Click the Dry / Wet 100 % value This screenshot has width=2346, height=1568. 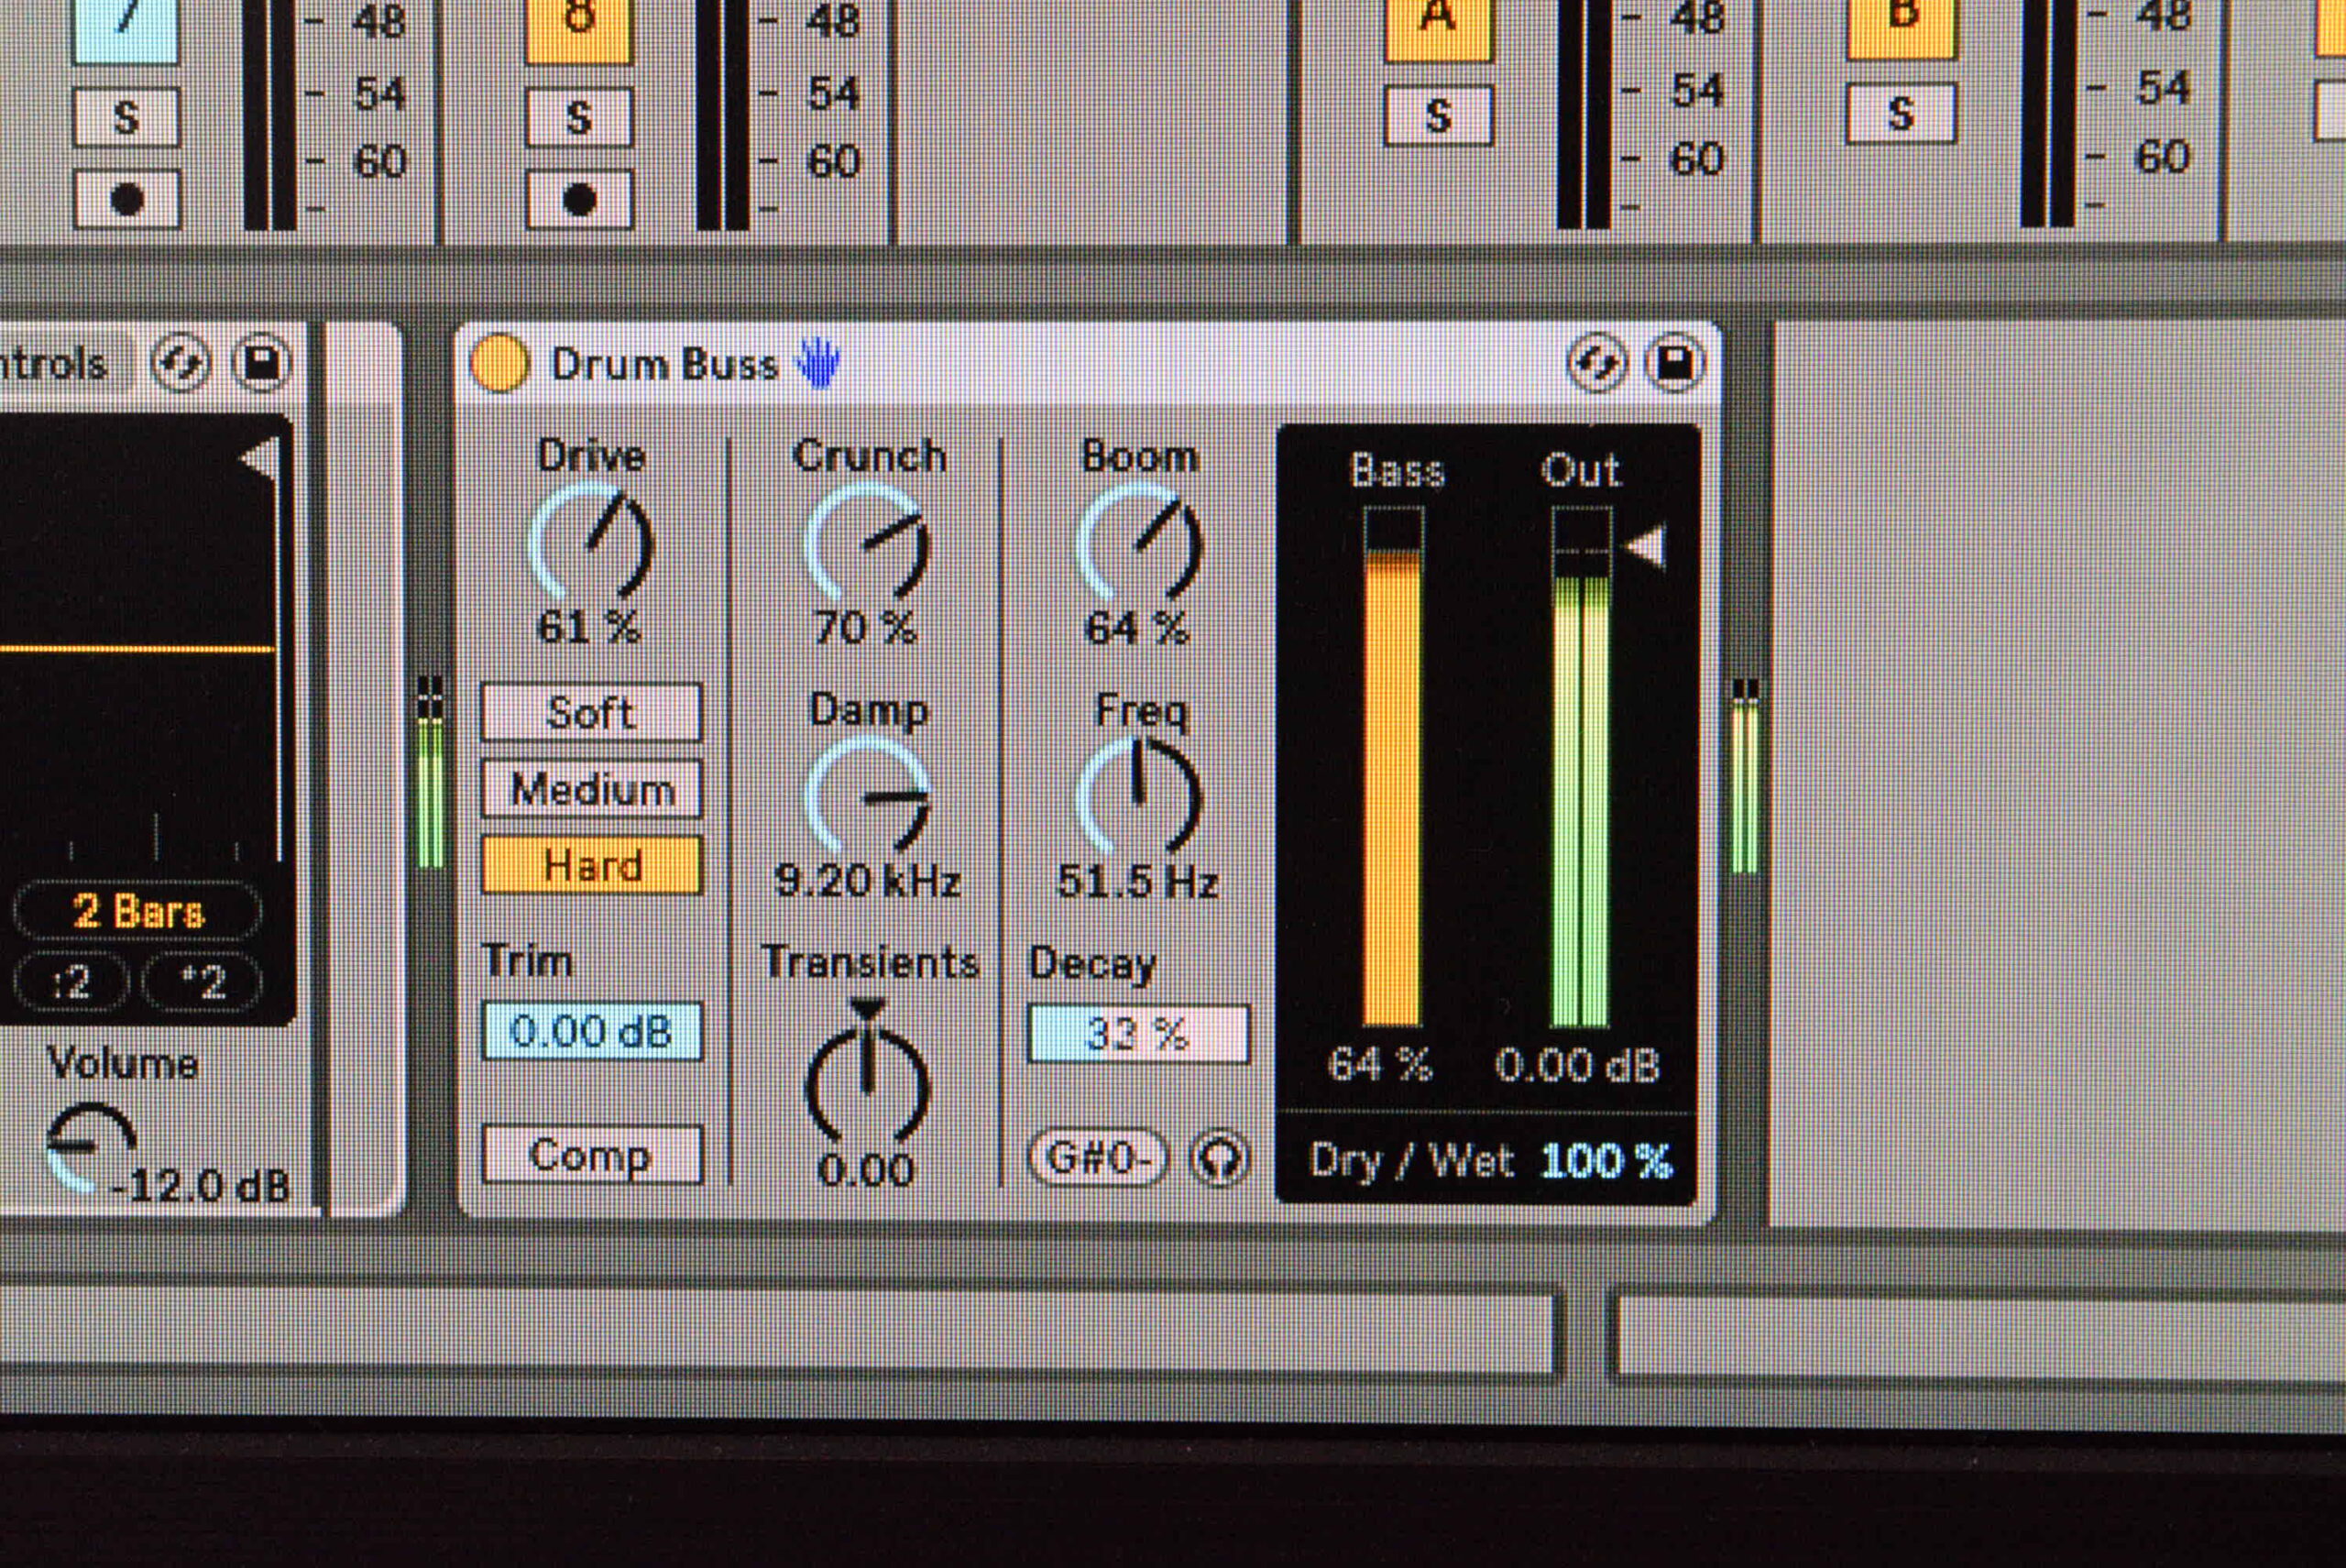[x=1606, y=1161]
